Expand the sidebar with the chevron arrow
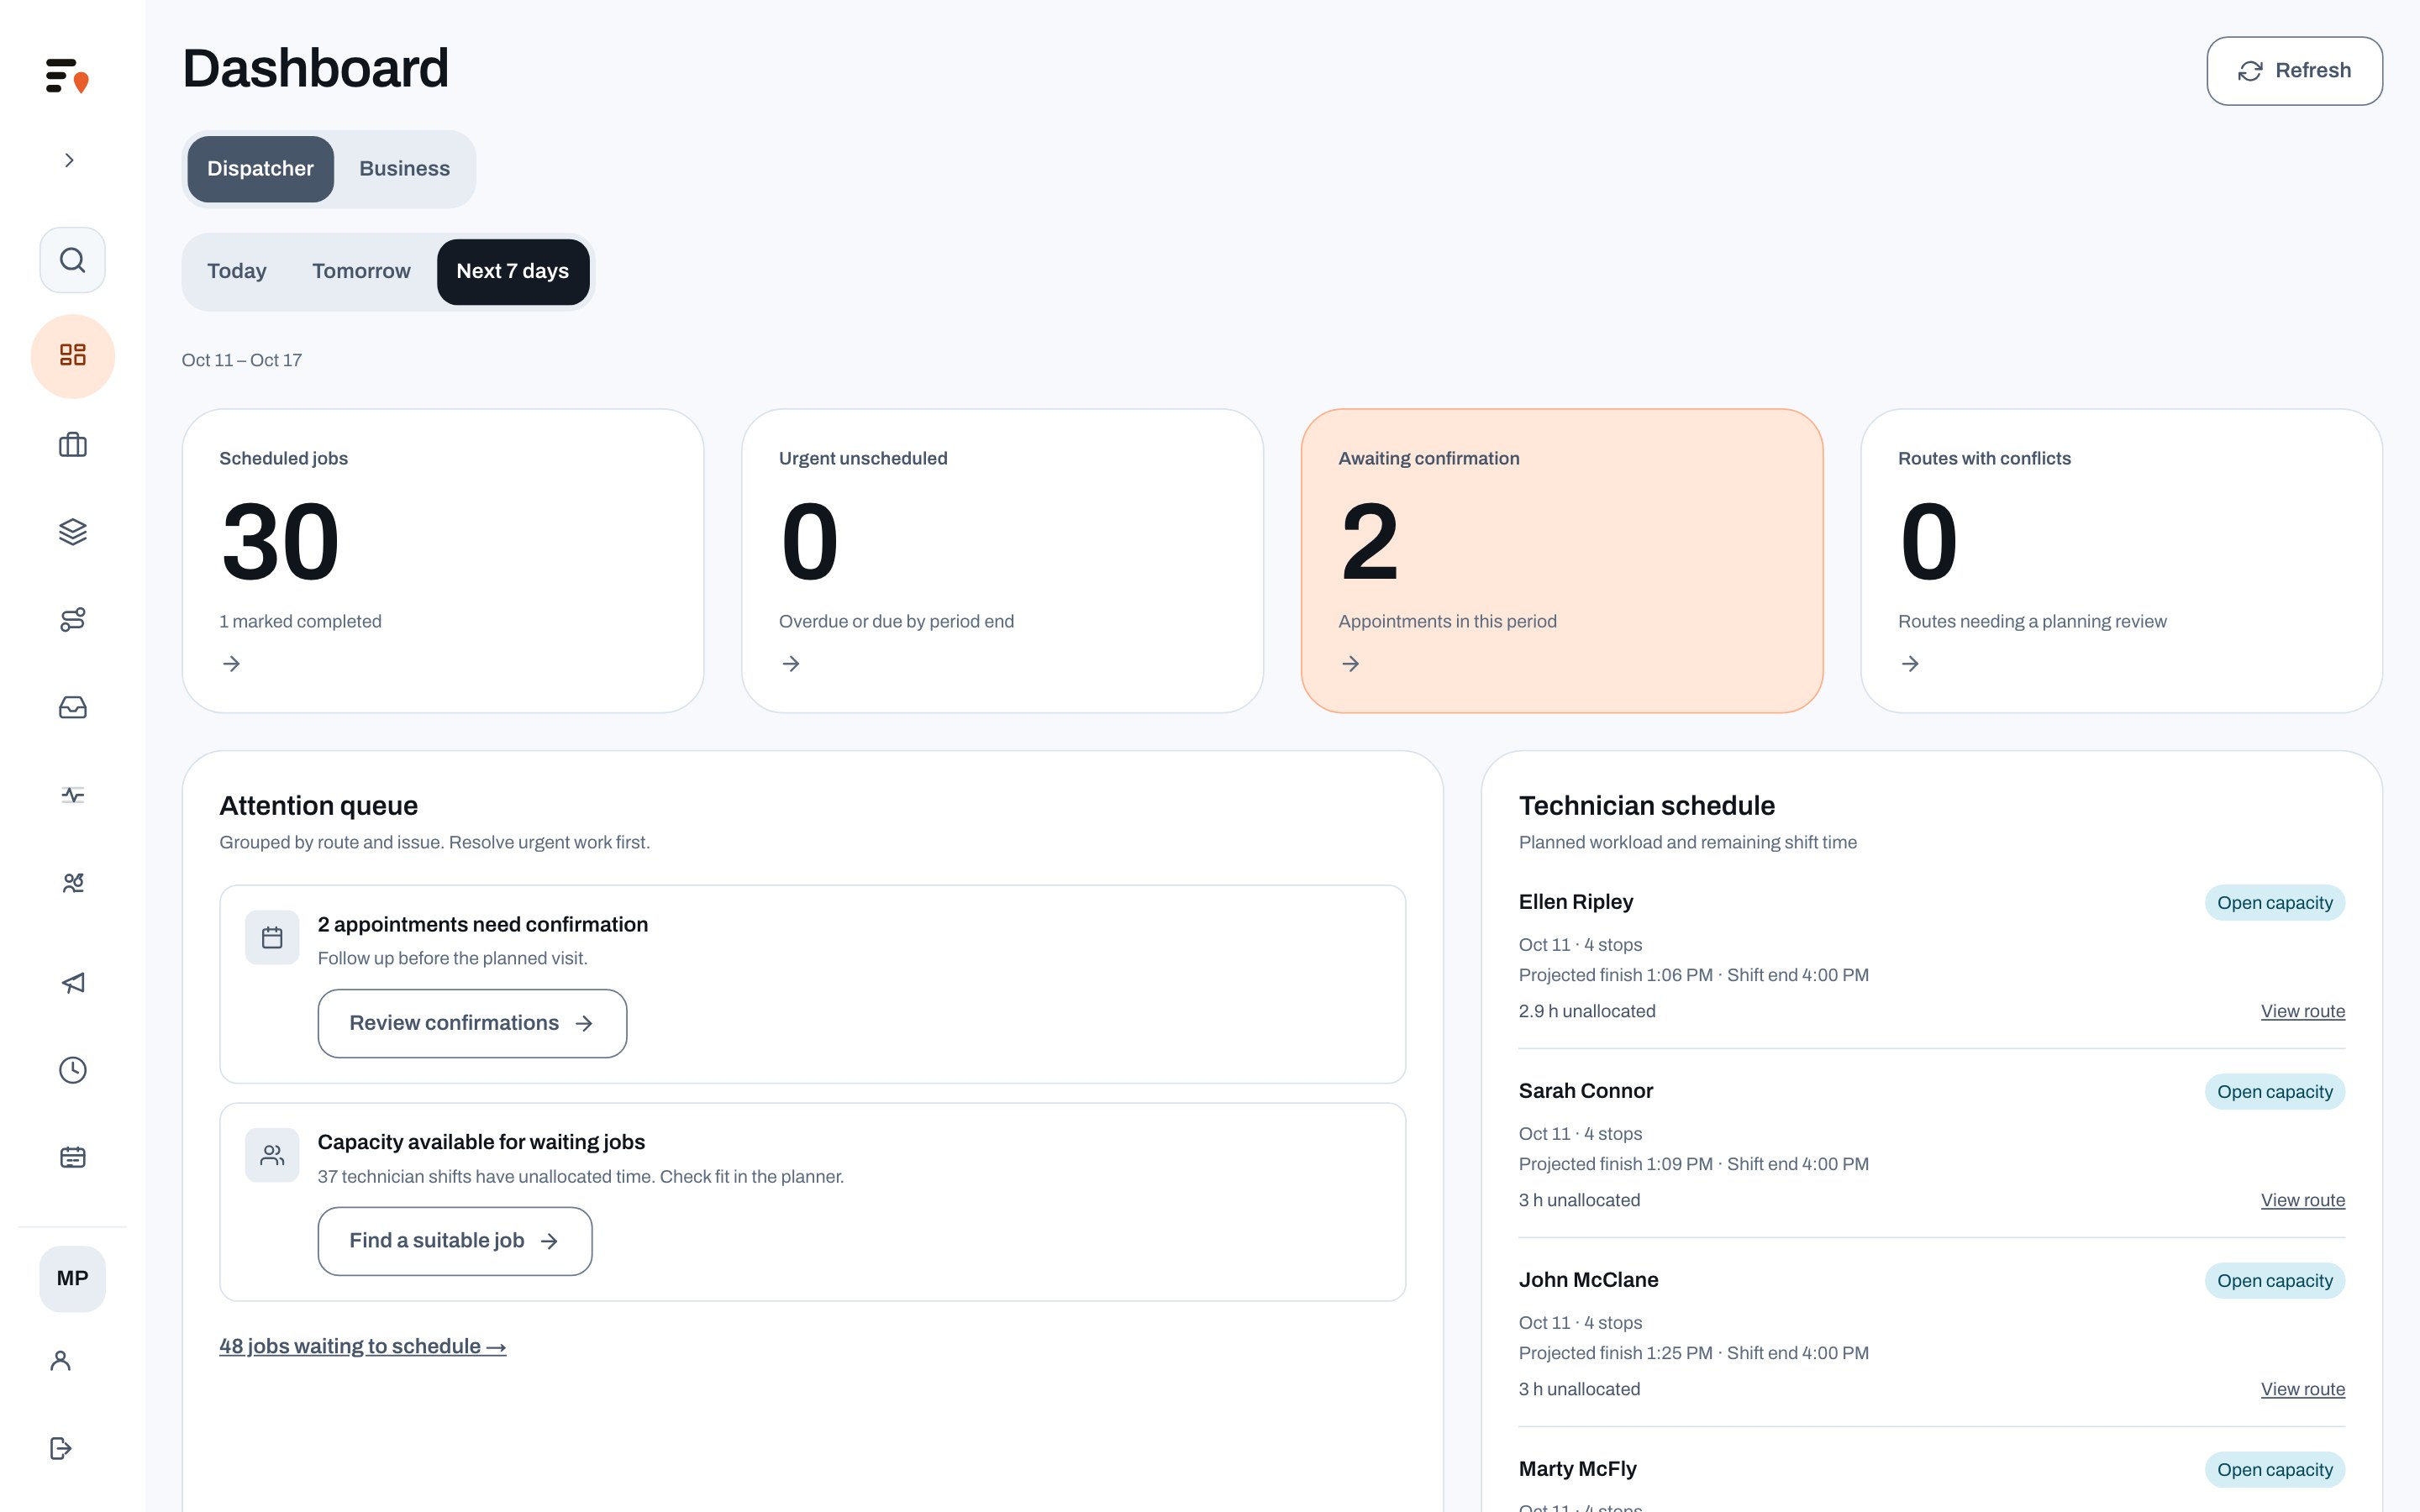Image resolution: width=2420 pixels, height=1512 pixels. (x=69, y=160)
